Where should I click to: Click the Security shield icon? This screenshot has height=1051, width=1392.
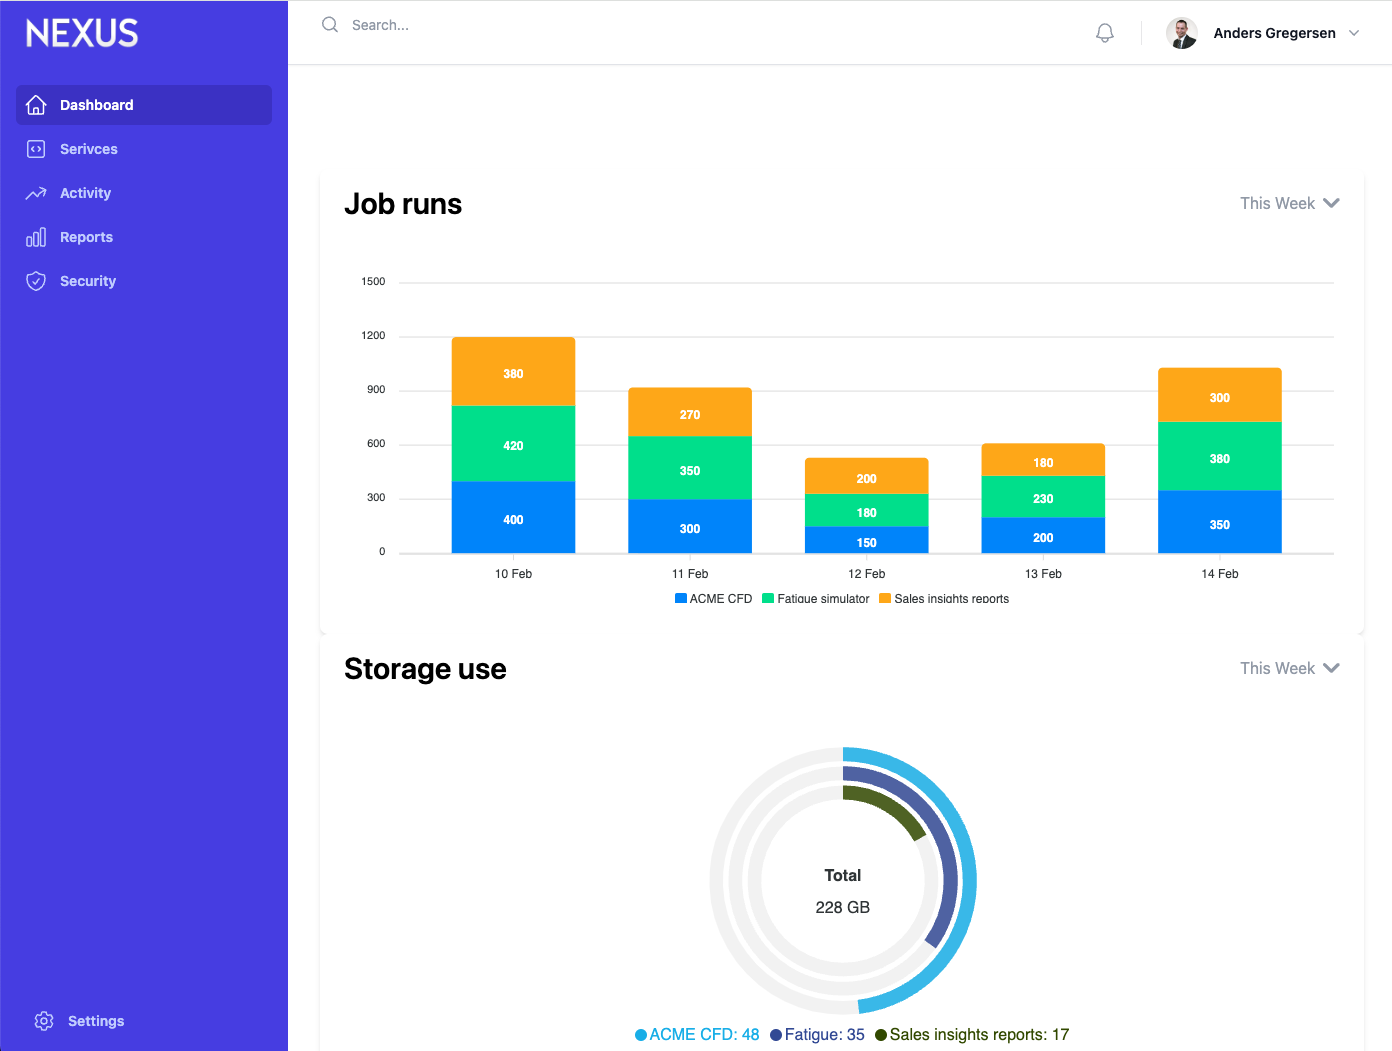(x=36, y=281)
